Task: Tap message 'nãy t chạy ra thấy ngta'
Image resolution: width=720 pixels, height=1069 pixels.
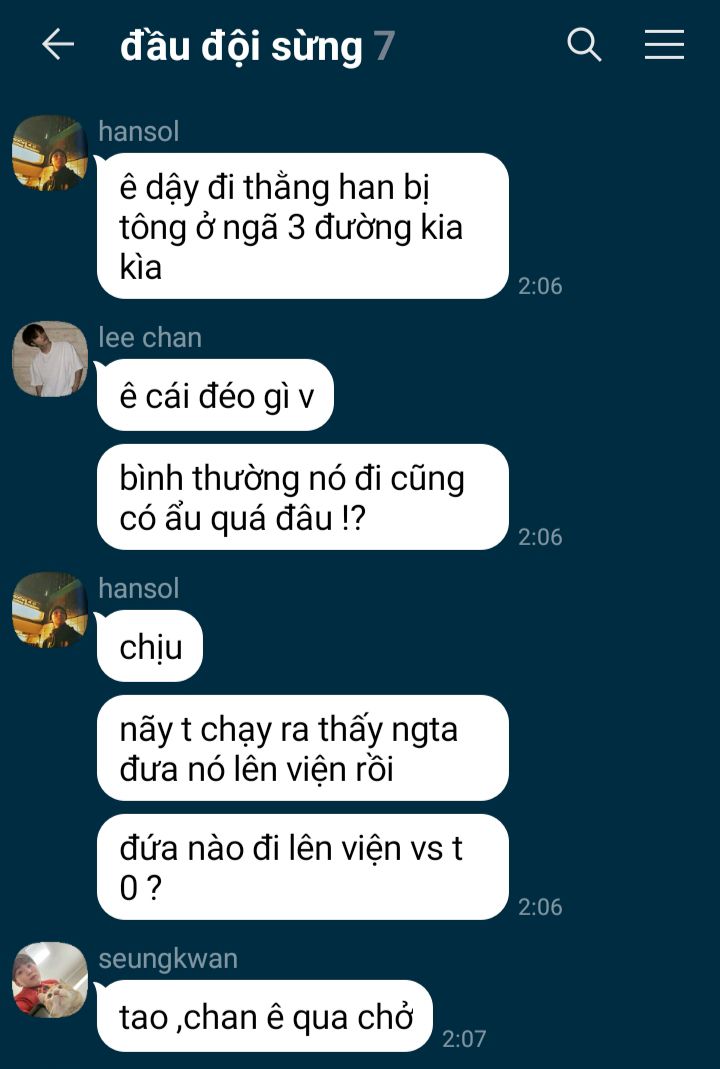Action: [303, 749]
